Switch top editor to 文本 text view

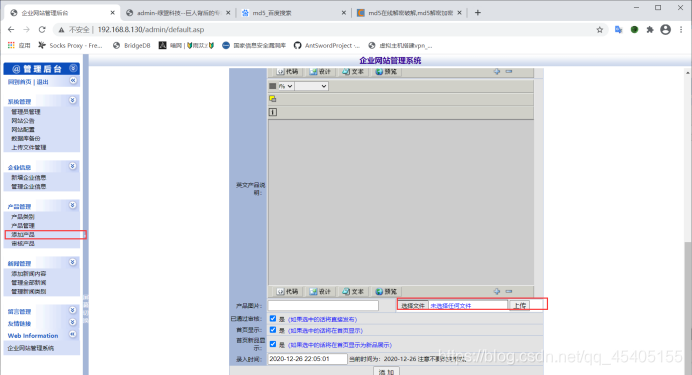pyautogui.click(x=353, y=71)
